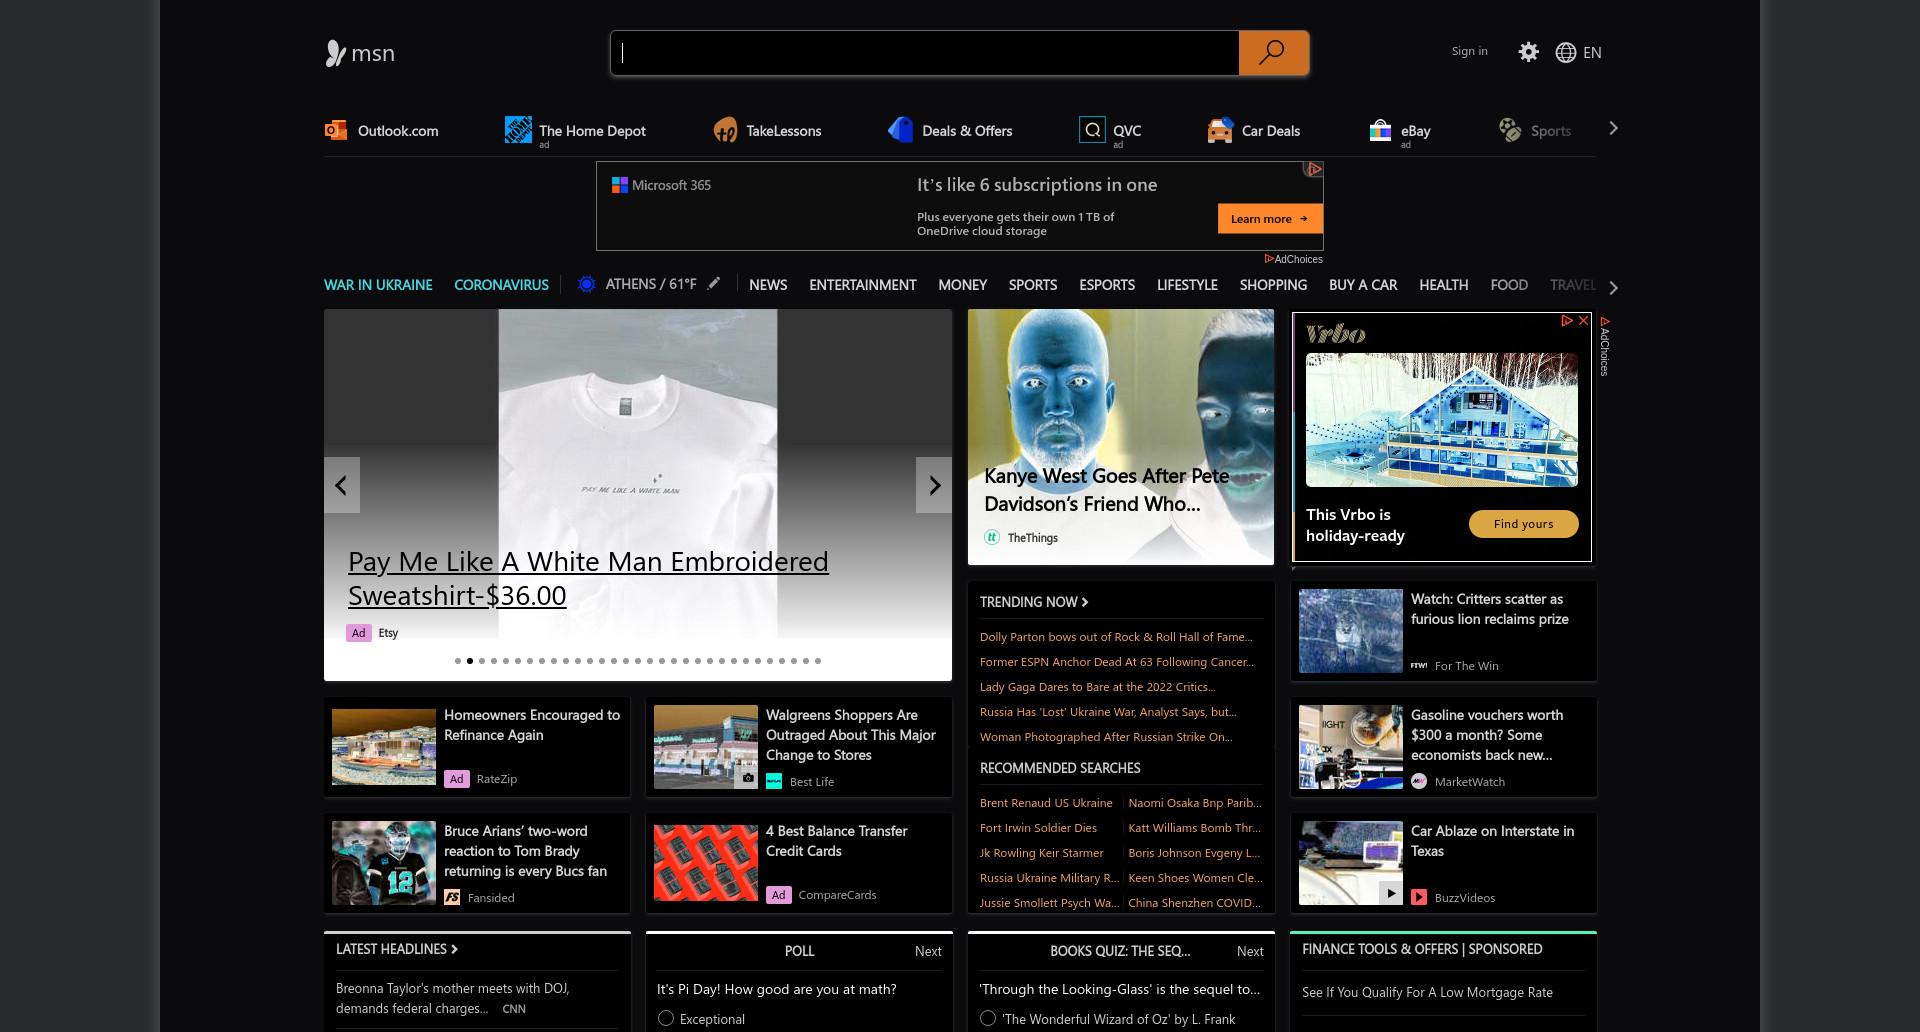1920x1032 pixels.
Task: Expand TRENDING NOW heading
Action: coord(1034,601)
